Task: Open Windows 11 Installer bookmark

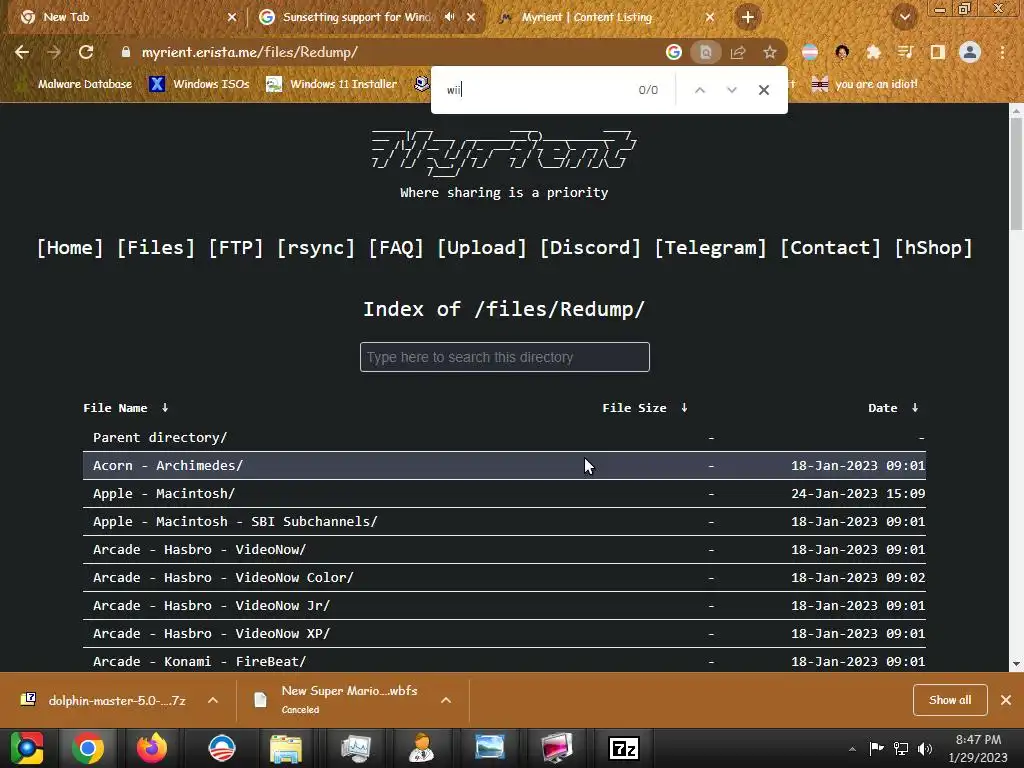Action: 331,84
